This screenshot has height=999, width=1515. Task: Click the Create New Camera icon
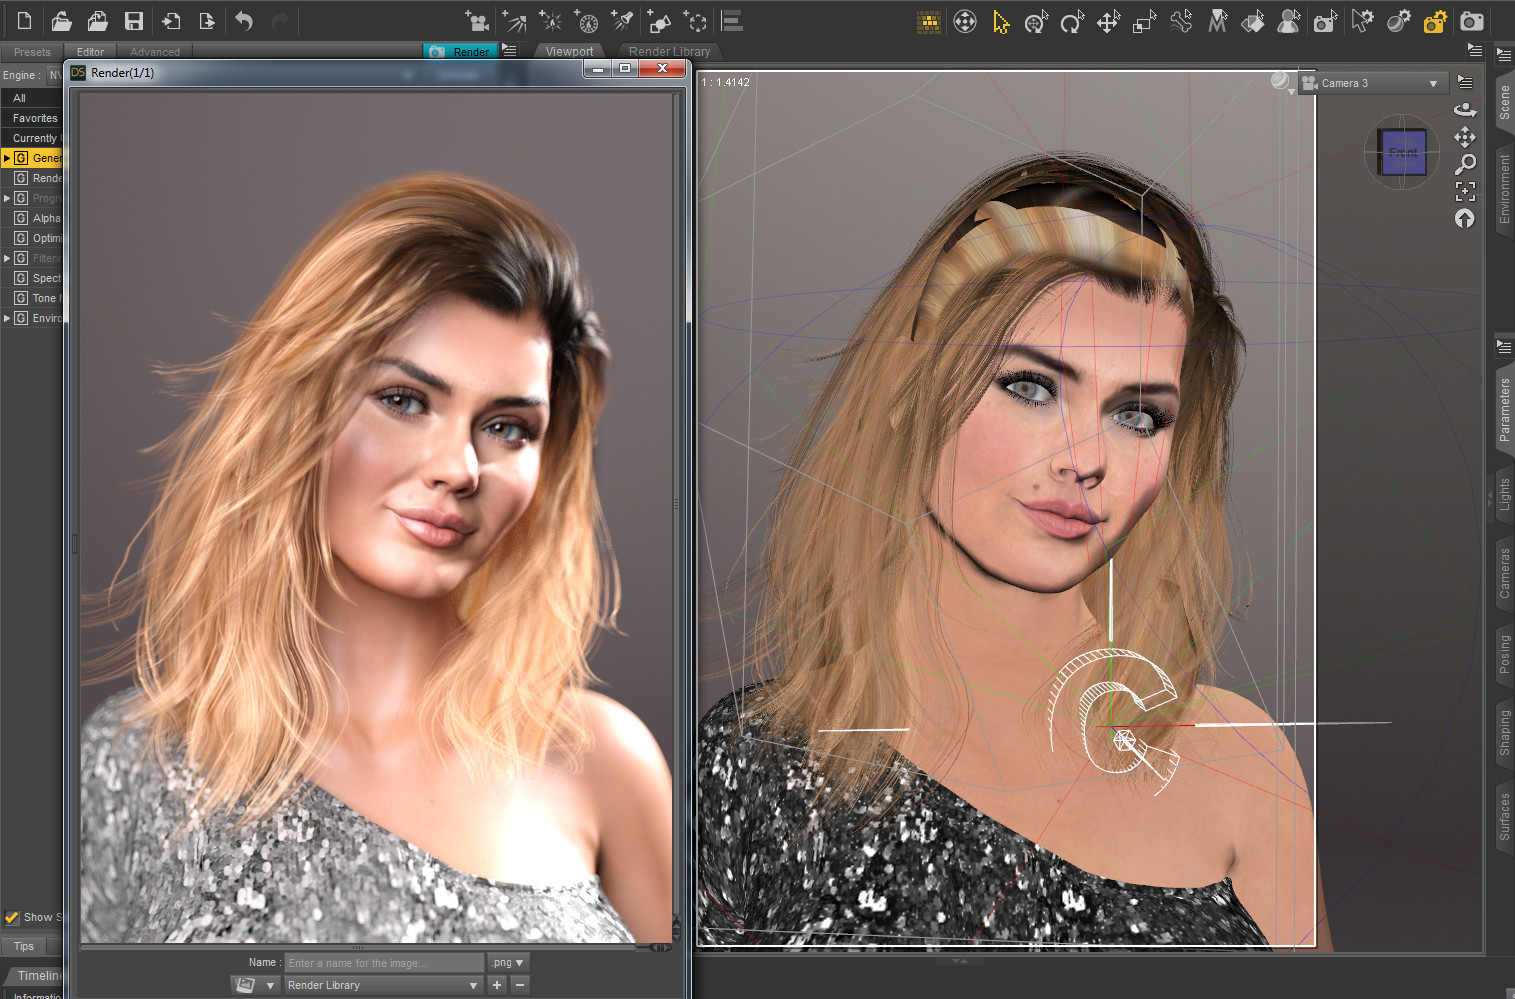tap(477, 21)
